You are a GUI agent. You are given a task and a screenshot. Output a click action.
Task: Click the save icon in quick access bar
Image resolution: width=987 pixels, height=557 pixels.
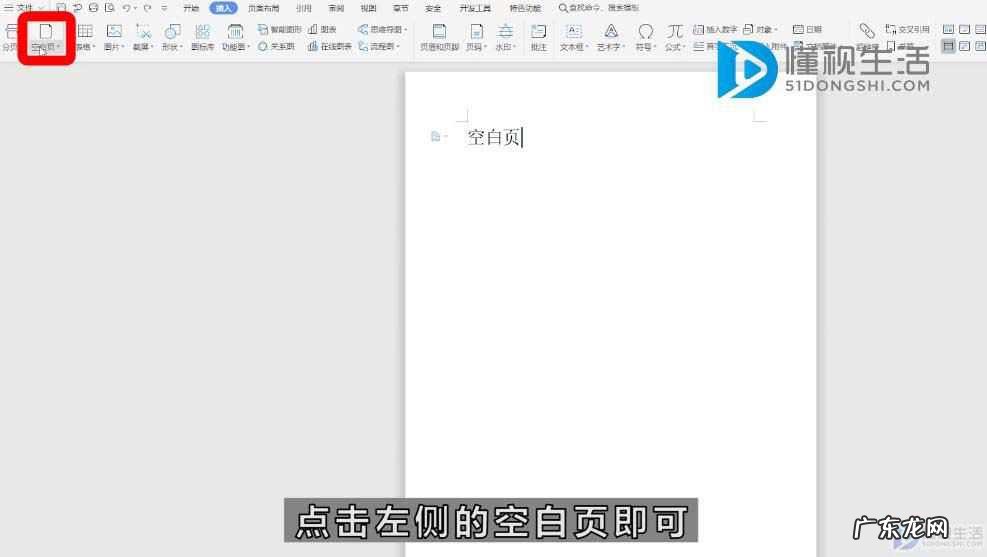[61, 8]
